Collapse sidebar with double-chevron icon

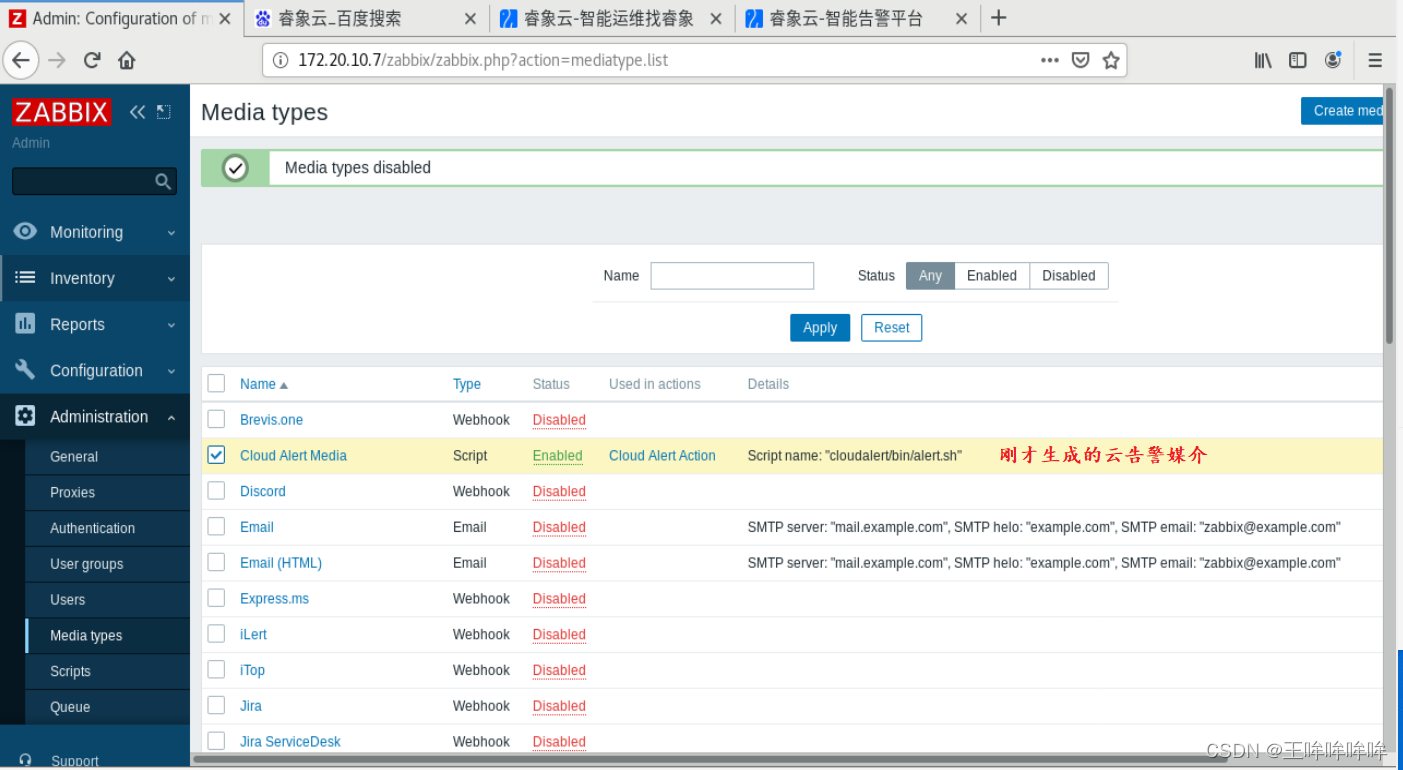click(x=137, y=112)
